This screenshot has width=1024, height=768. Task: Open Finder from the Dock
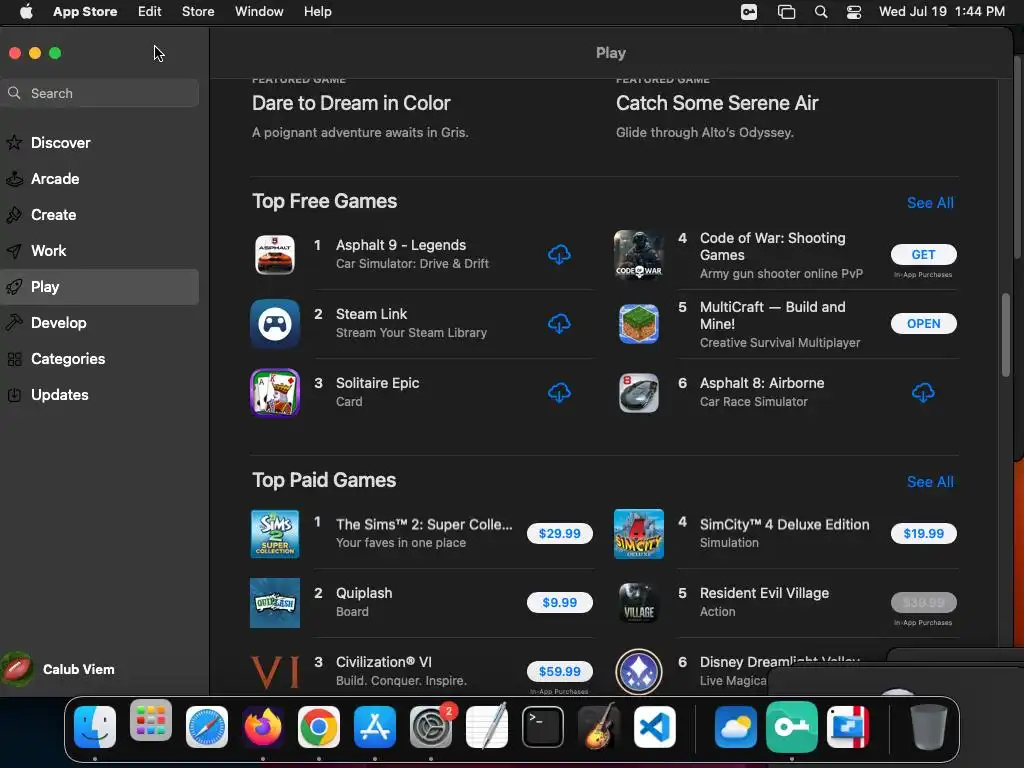[x=95, y=727]
